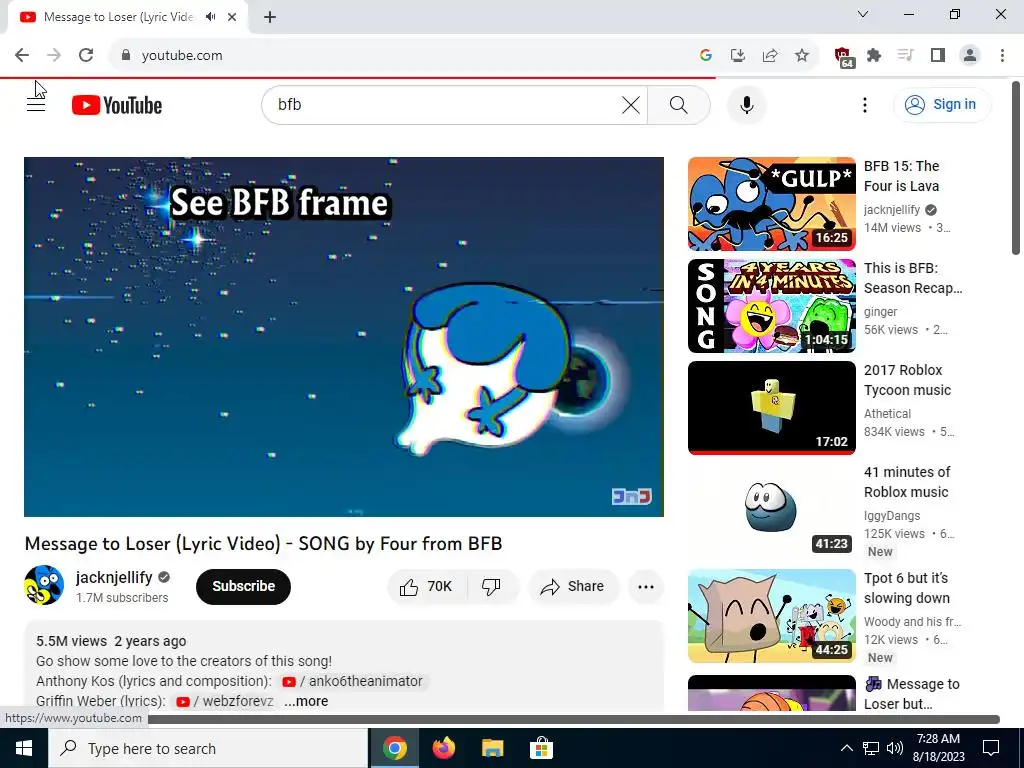
Task: Close the Message to Loser tab
Action: (x=232, y=17)
